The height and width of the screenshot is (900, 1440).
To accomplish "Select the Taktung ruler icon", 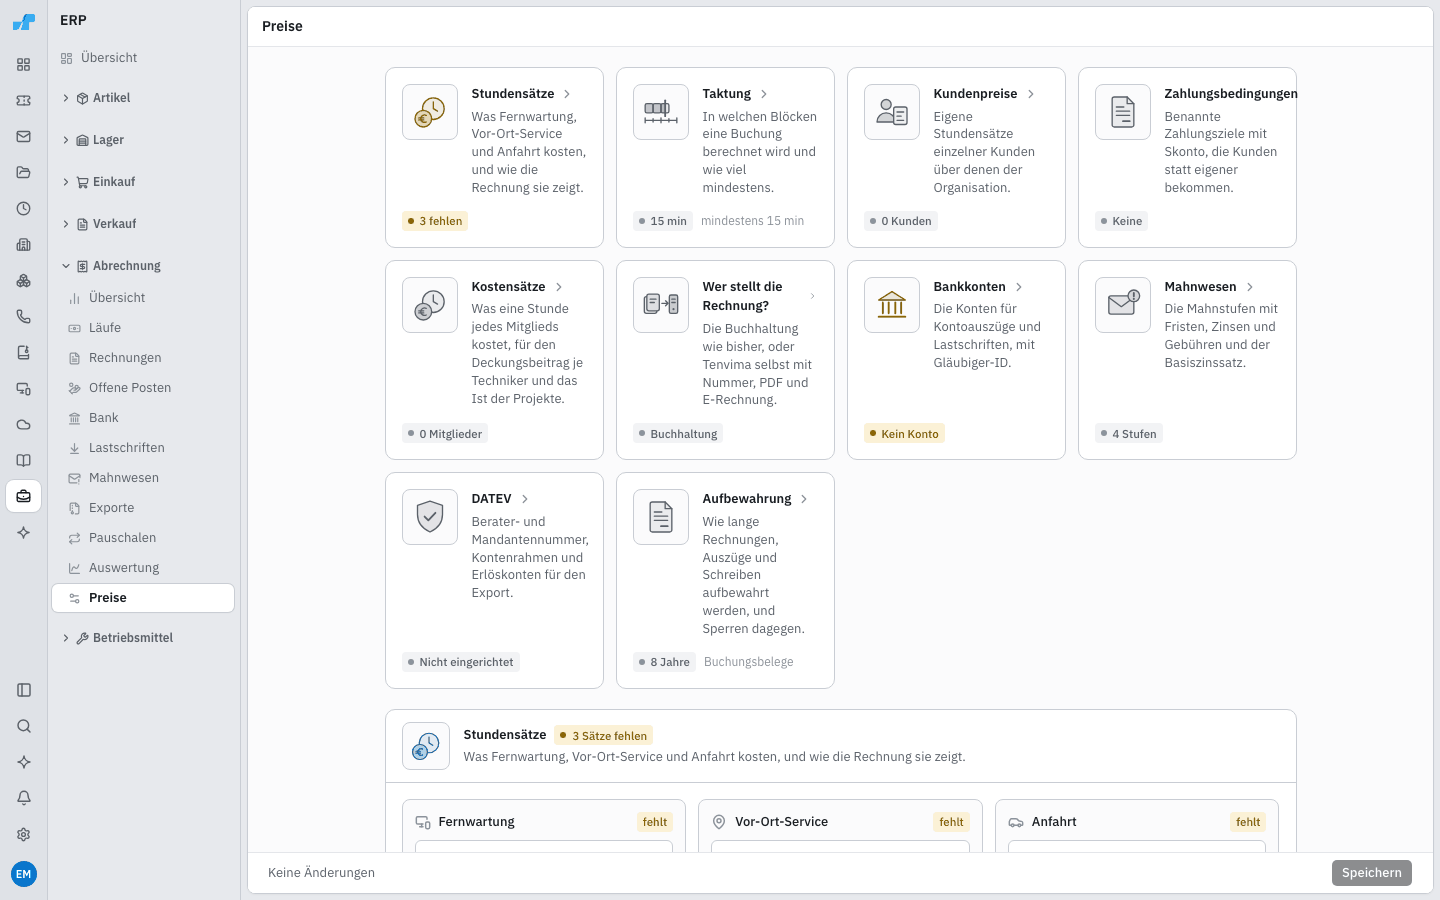I will (661, 112).
